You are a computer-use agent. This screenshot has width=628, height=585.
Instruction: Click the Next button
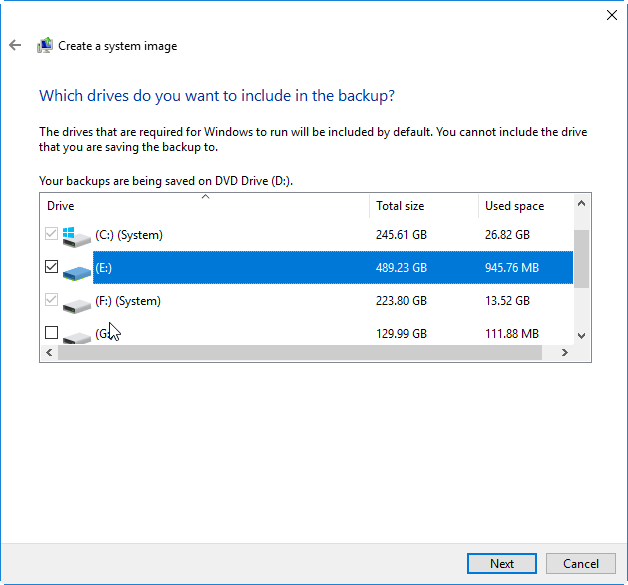point(502,563)
